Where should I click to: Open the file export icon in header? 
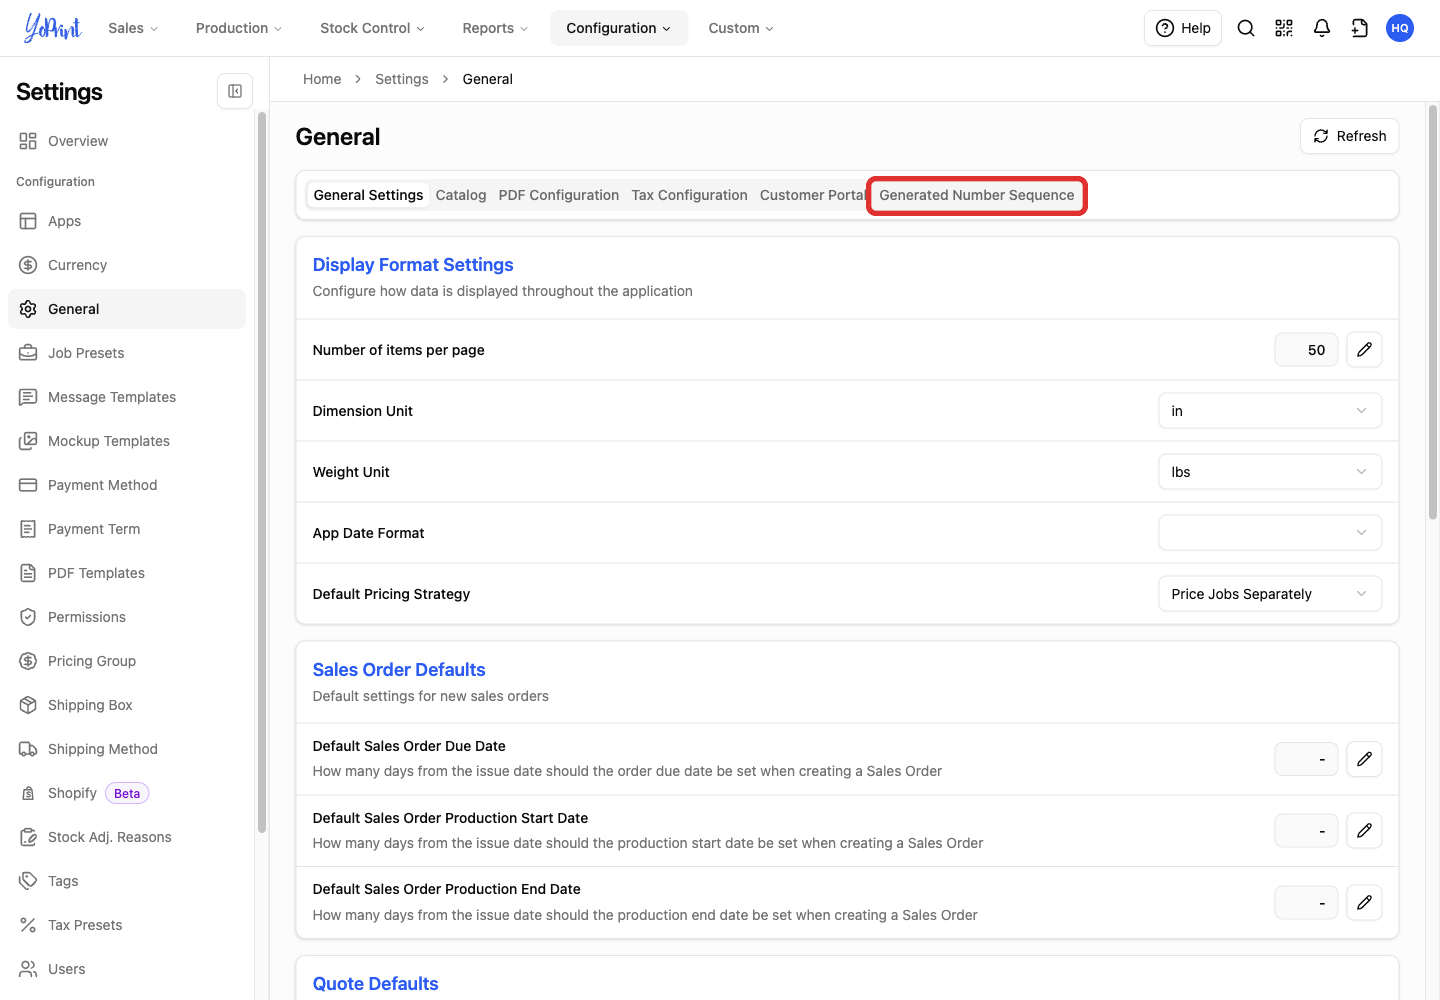click(x=1360, y=28)
